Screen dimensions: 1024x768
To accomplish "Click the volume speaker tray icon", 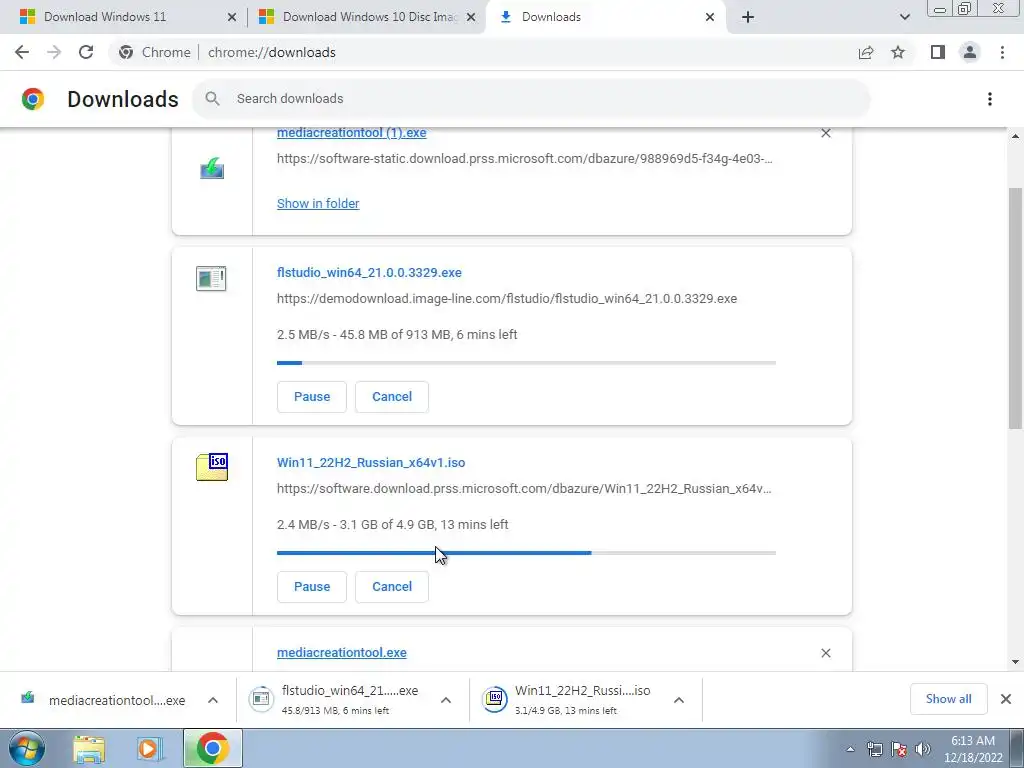I will pyautogui.click(x=923, y=749).
